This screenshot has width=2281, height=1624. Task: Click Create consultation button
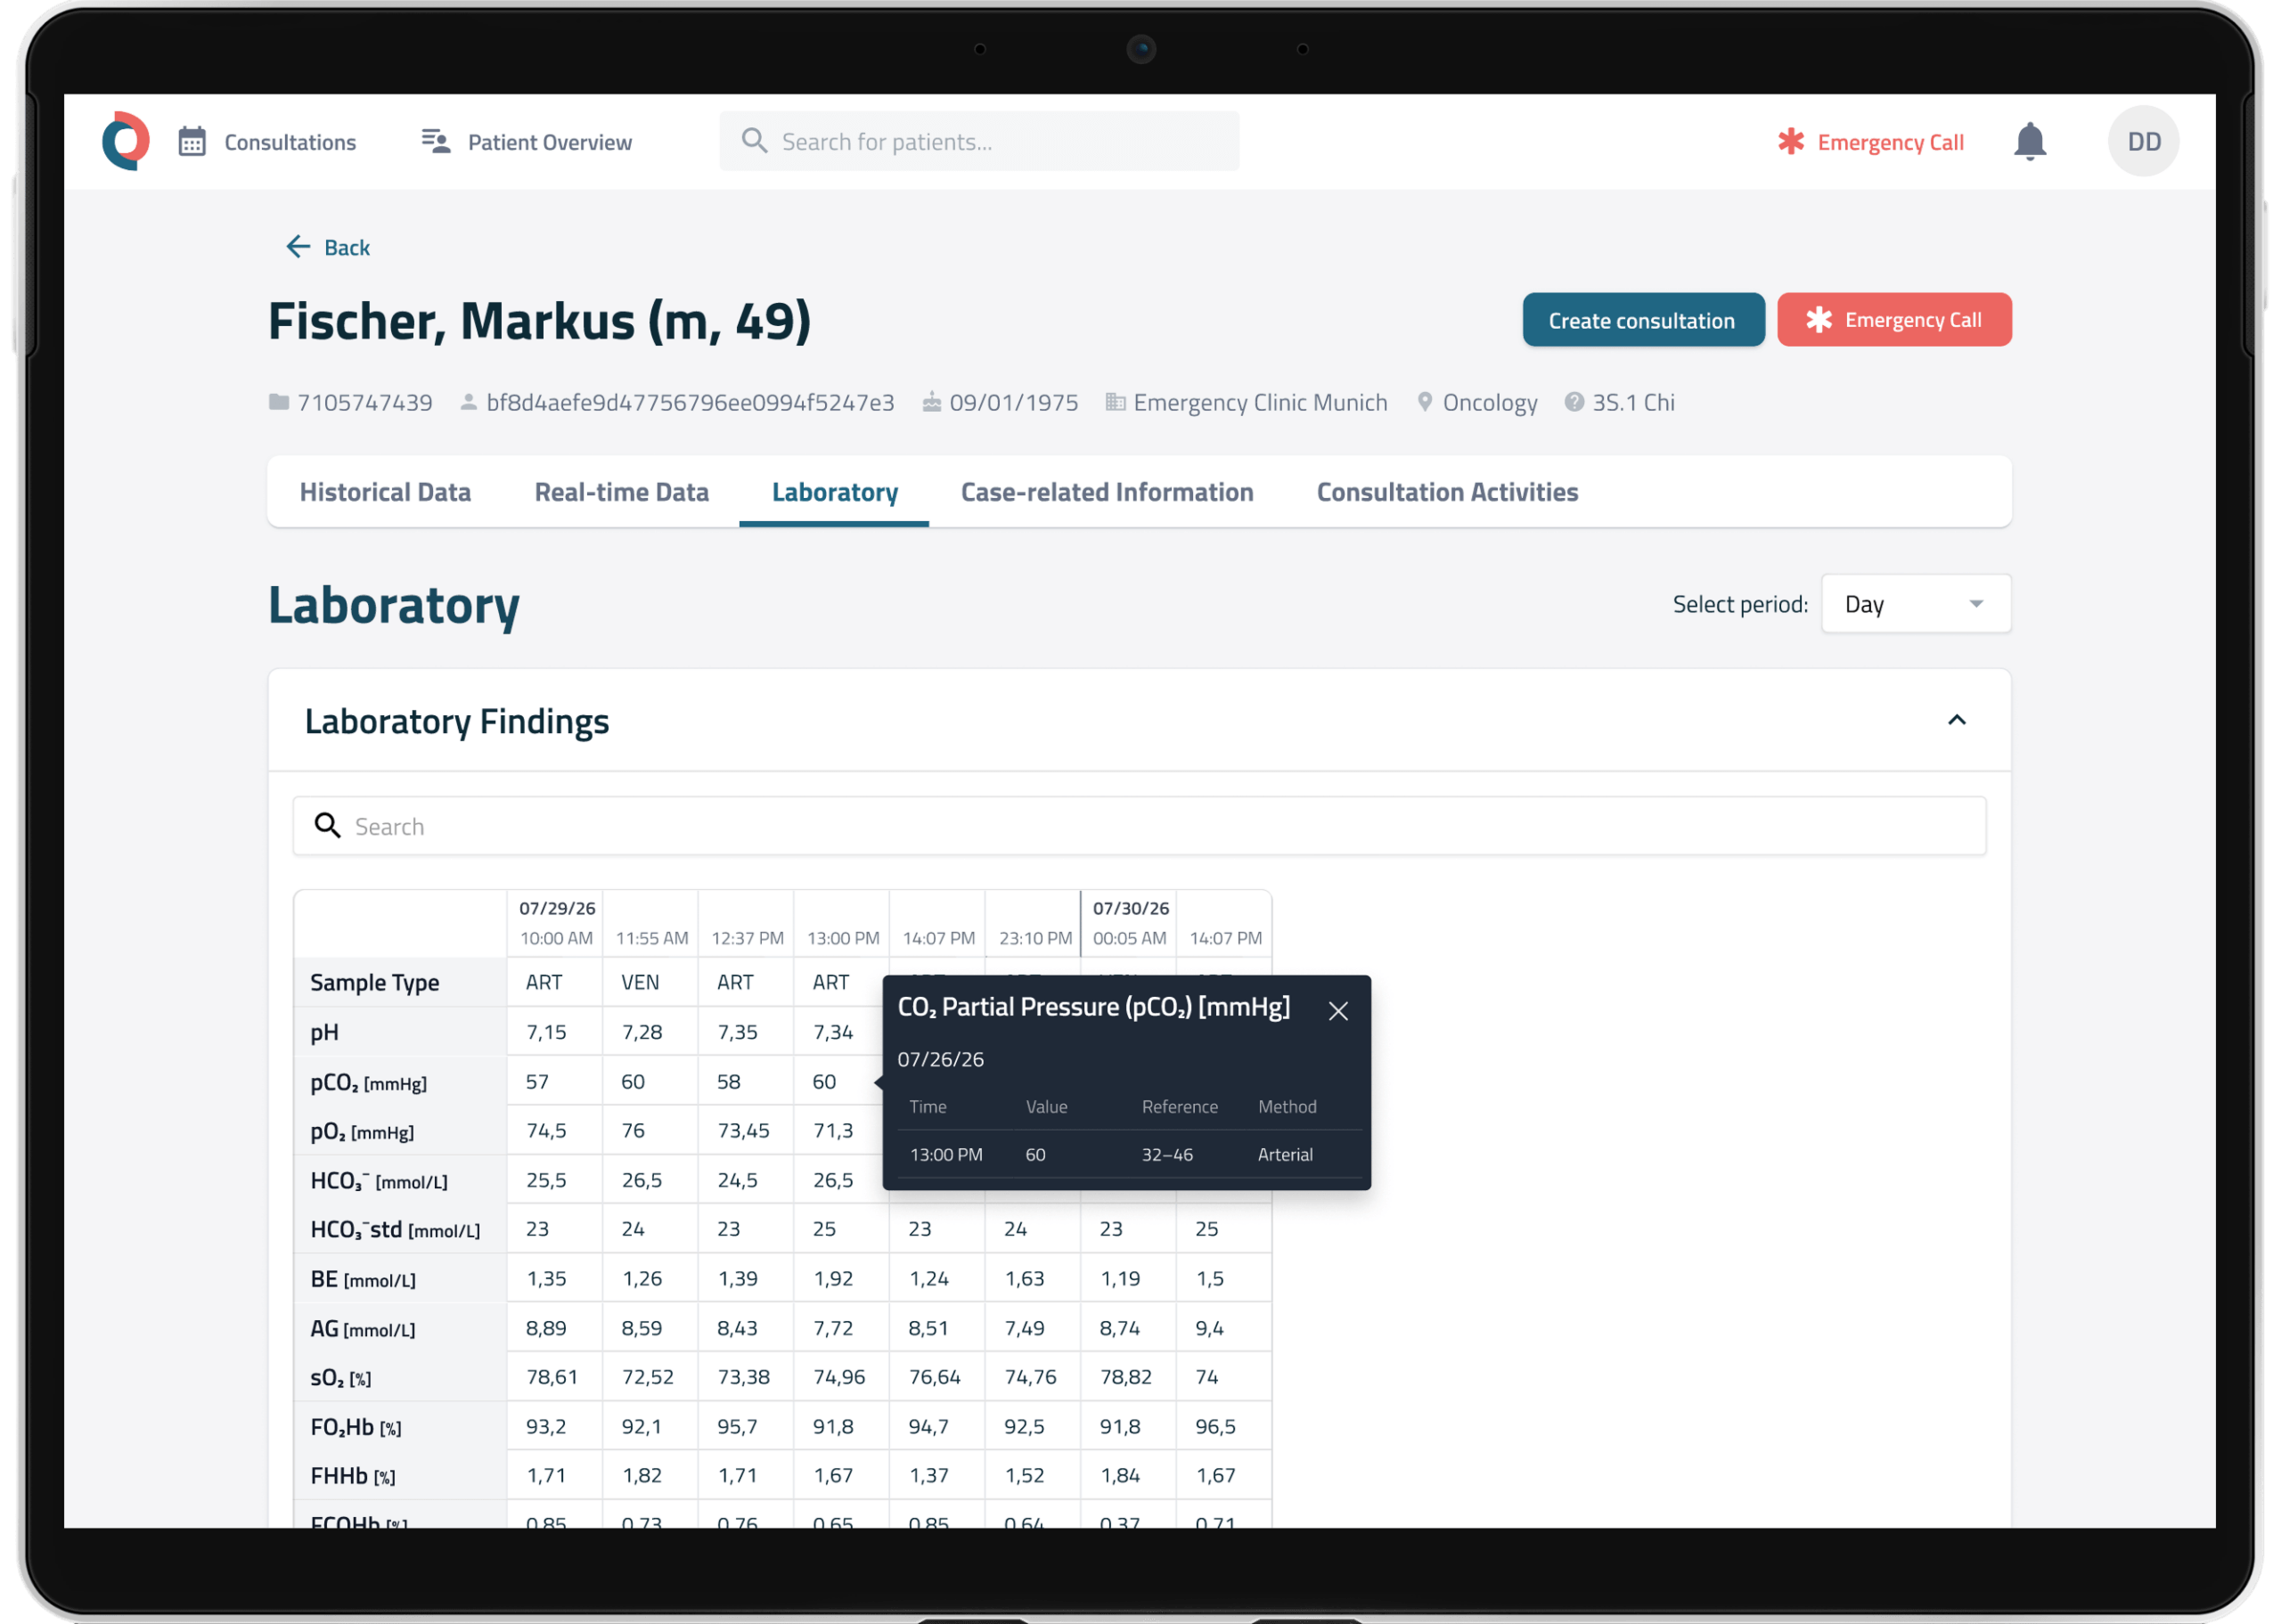1642,320
